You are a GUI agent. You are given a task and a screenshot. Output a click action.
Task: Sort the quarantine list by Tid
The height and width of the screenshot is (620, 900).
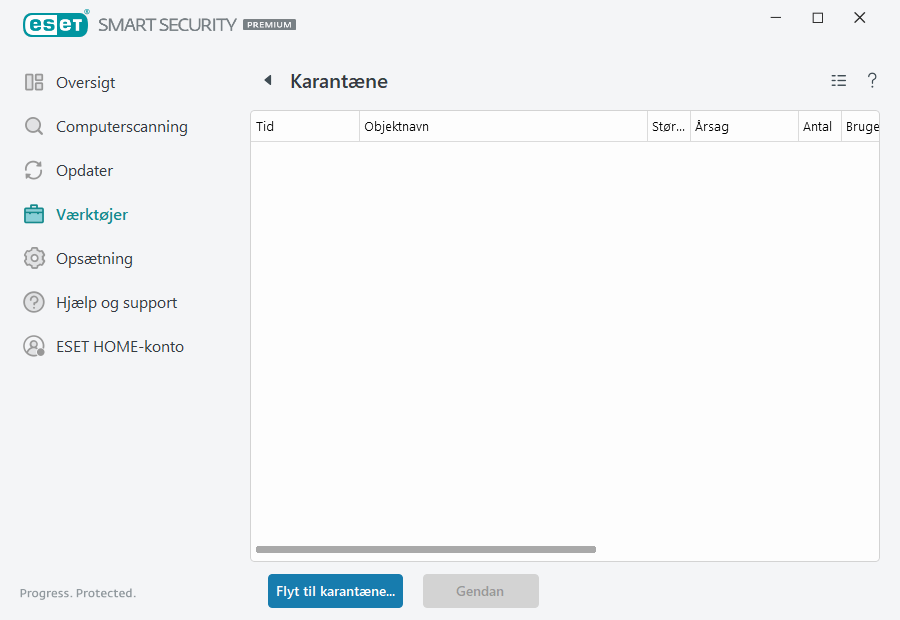(300, 126)
